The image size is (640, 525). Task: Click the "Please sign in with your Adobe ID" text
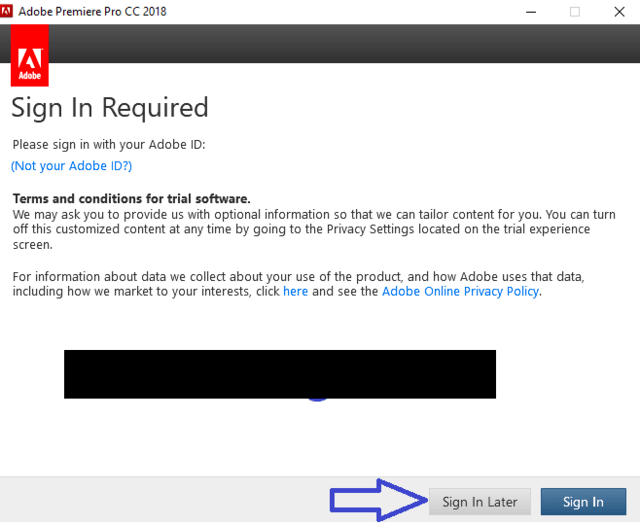(108, 144)
